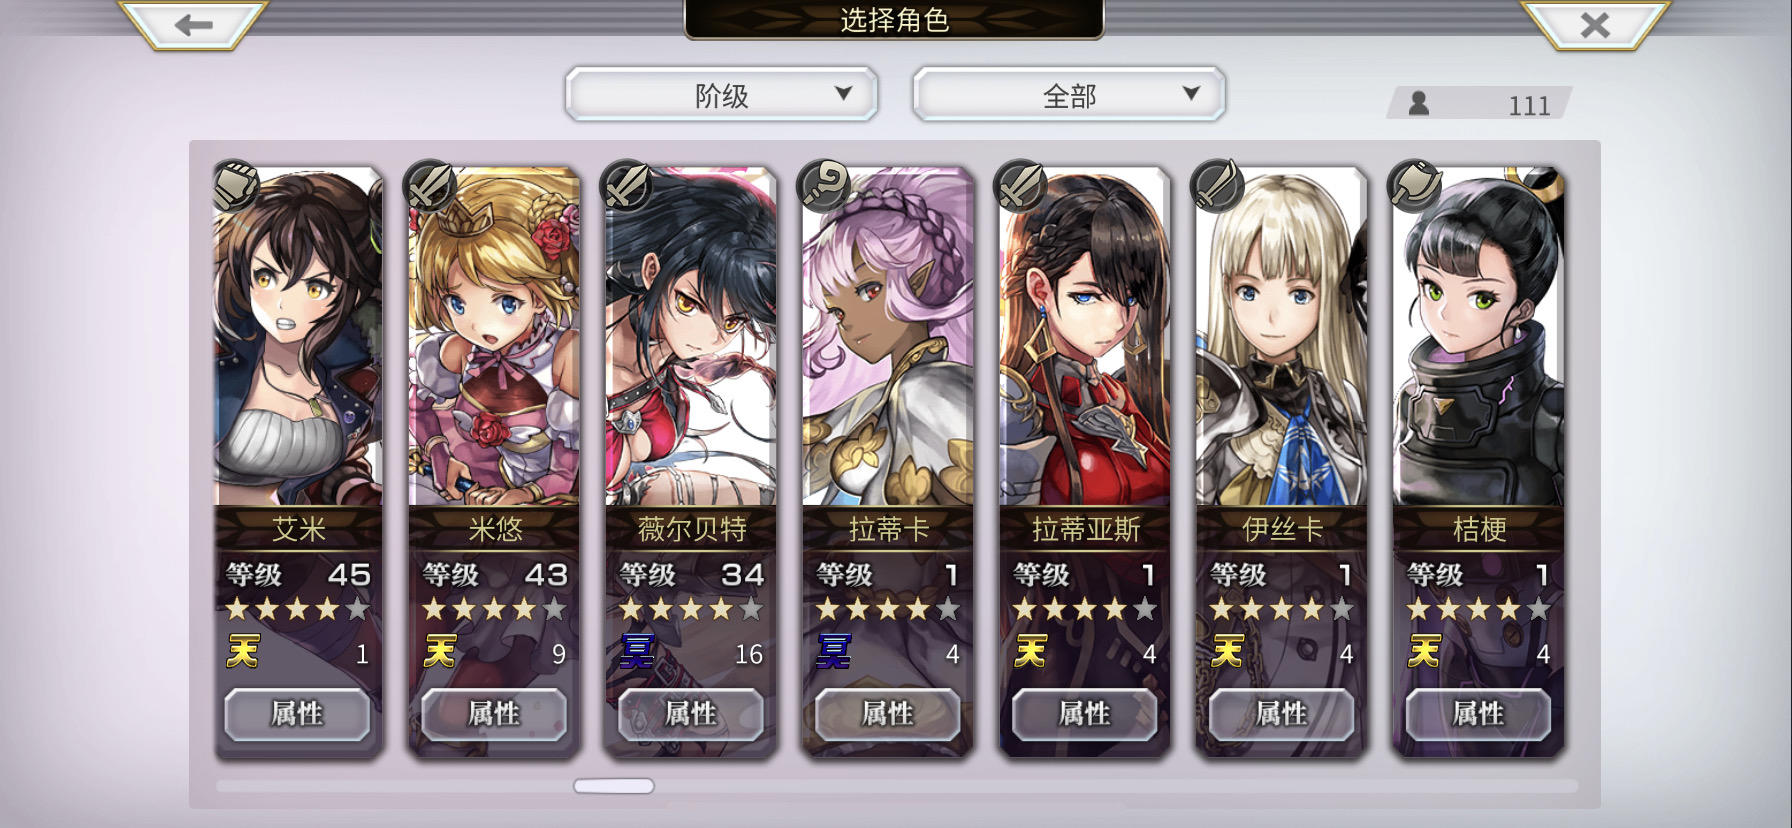Open the 全部 filter dropdown
1792x828 pixels.
pyautogui.click(x=1069, y=95)
